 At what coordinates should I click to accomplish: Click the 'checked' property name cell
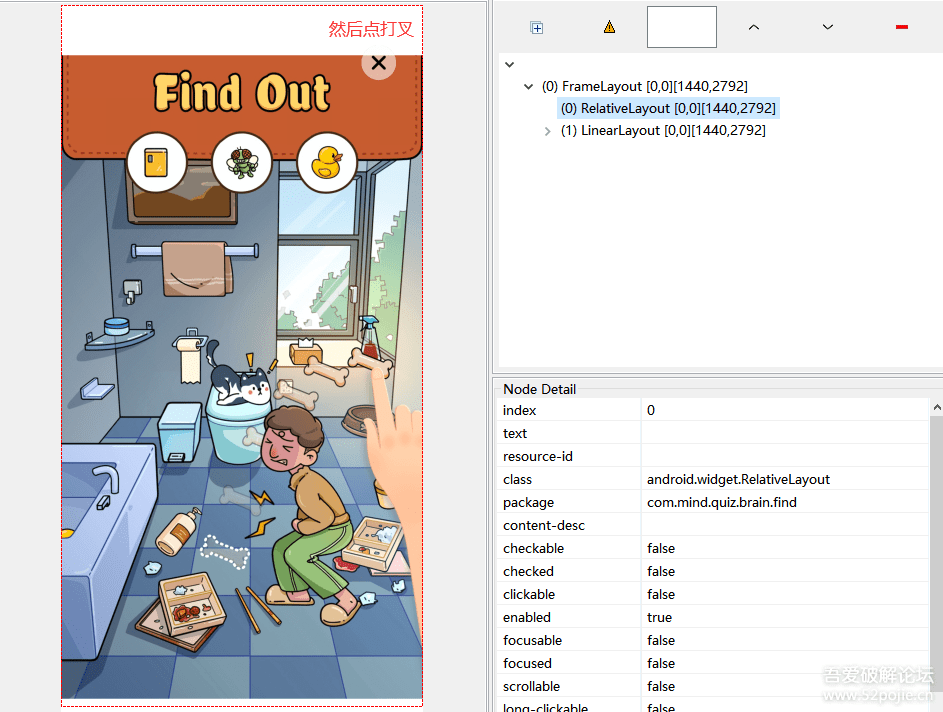pos(568,571)
